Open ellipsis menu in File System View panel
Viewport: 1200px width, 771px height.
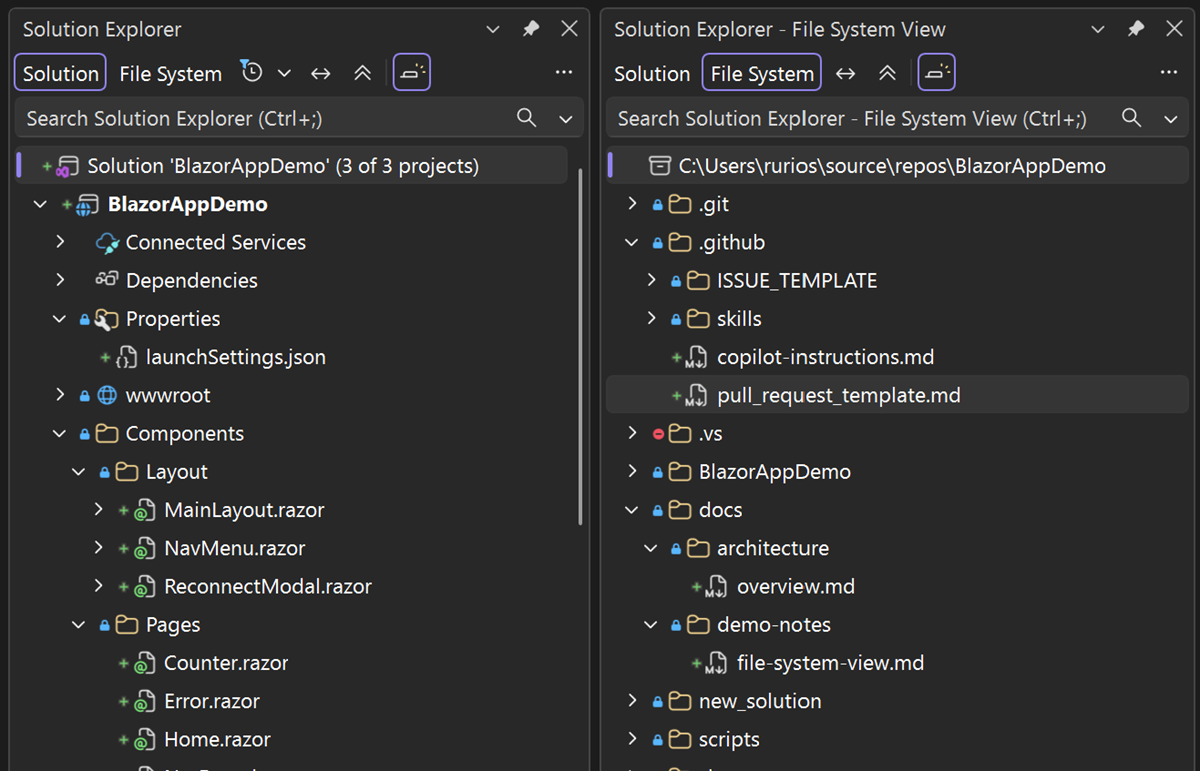1169,72
